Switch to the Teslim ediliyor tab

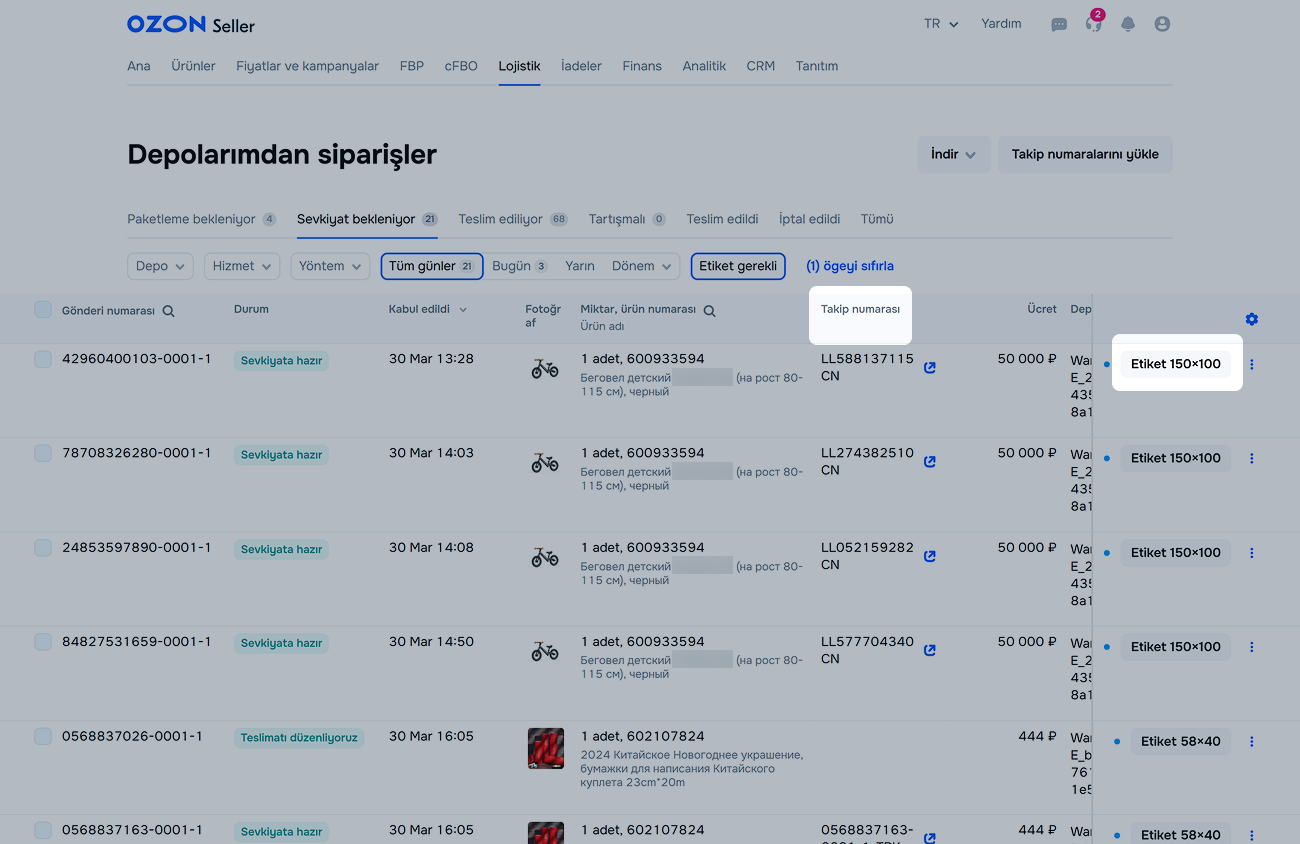point(500,219)
